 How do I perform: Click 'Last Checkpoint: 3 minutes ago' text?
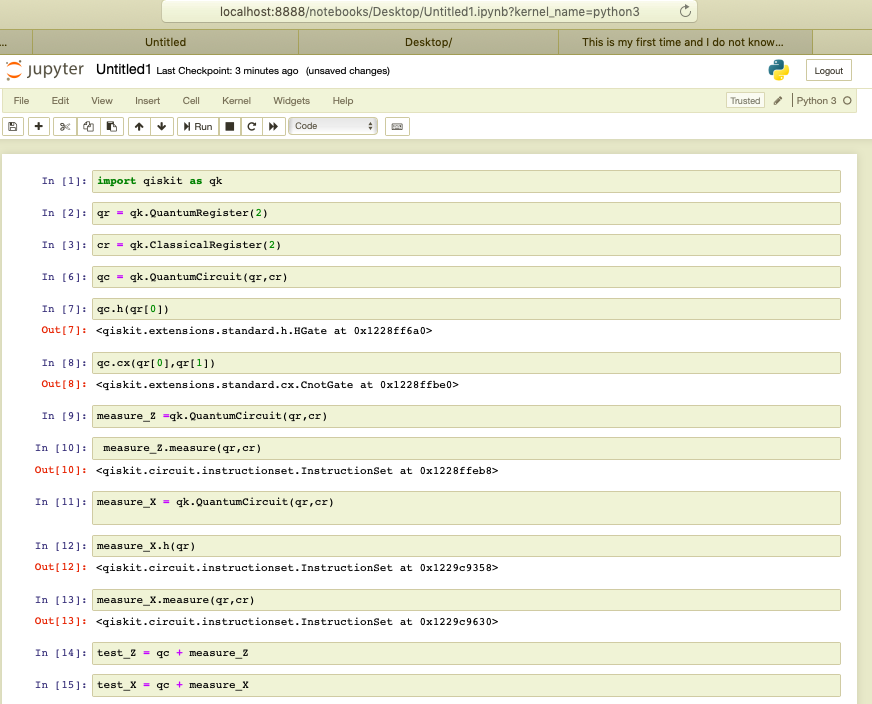tap(227, 71)
